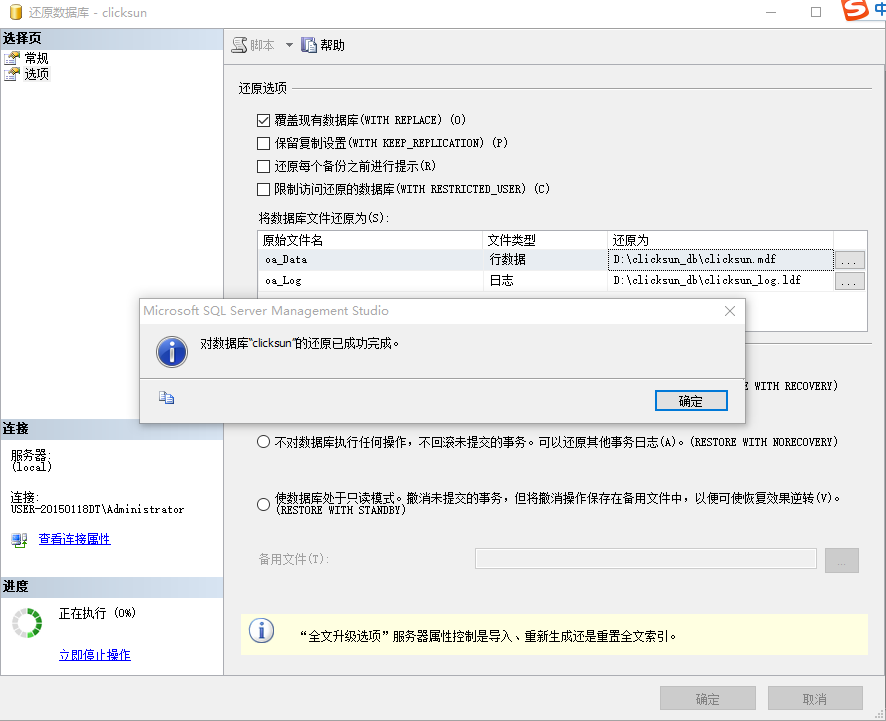
Task: Click the 还原为 column header
Action: (x=720, y=241)
